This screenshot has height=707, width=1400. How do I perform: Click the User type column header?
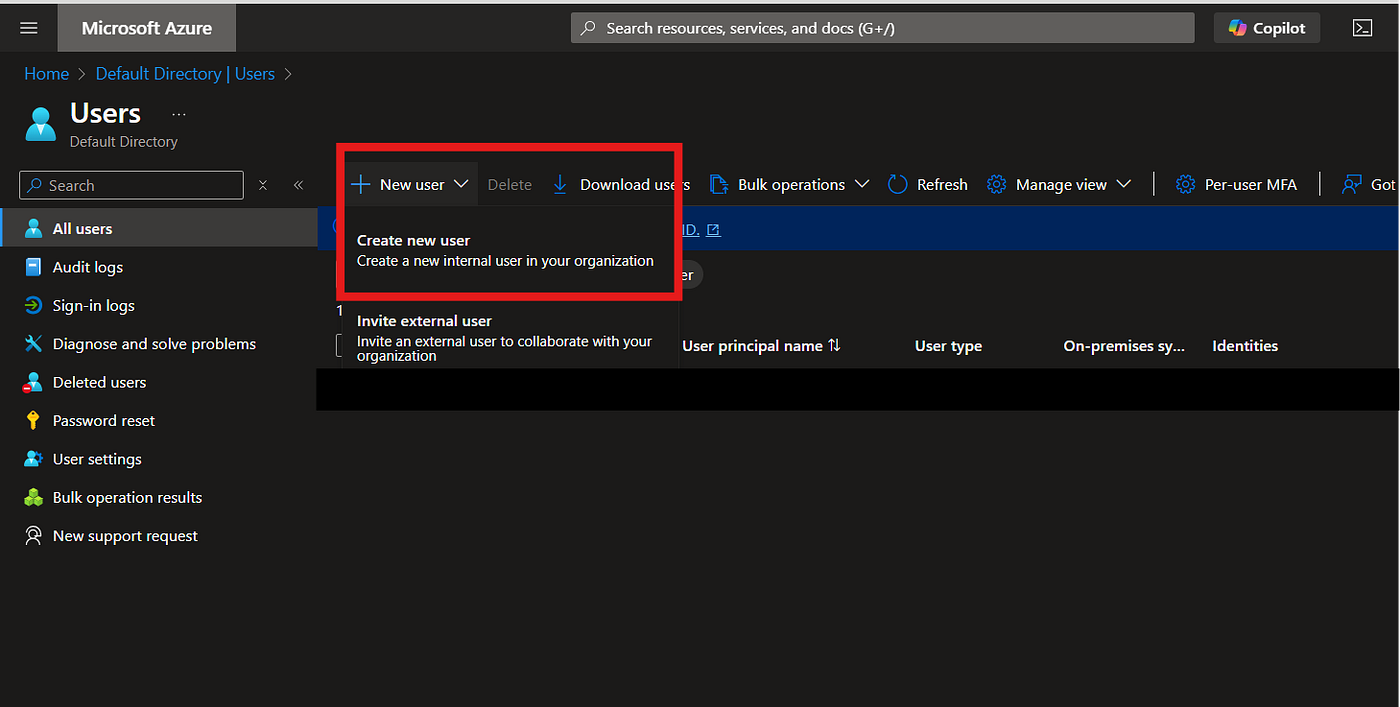[x=948, y=346]
